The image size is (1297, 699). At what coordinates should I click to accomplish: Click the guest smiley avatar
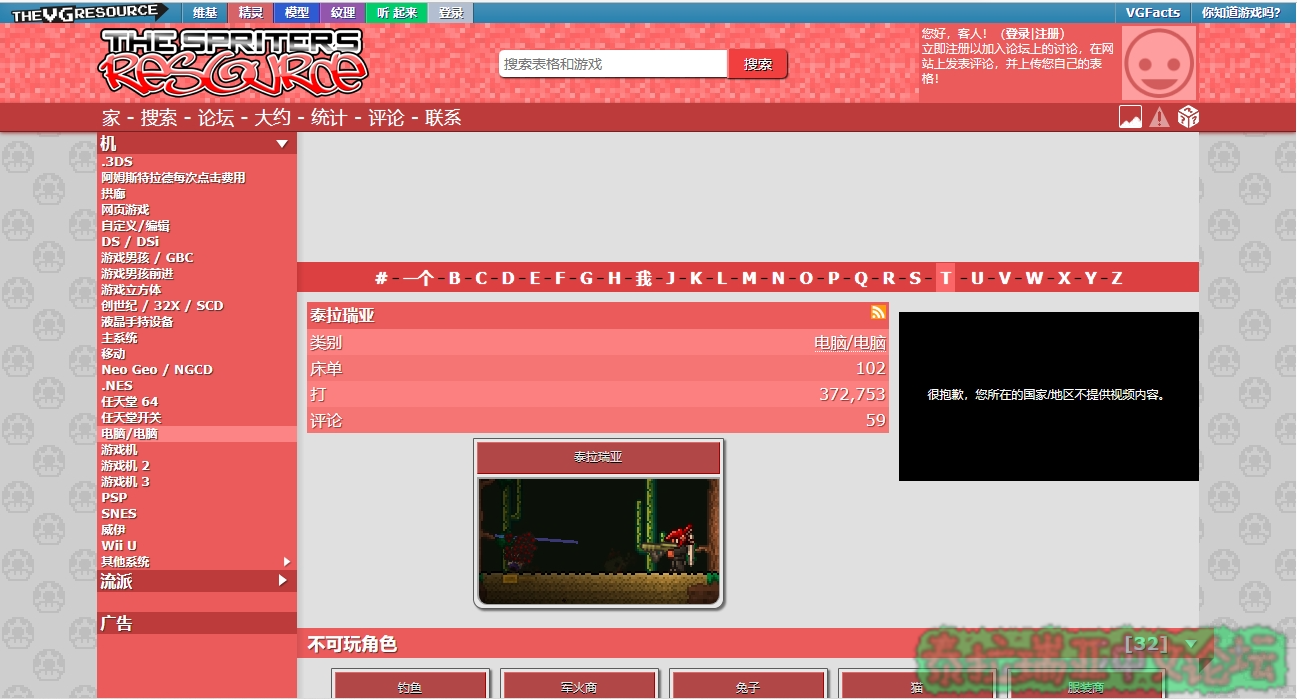click(x=1160, y=62)
